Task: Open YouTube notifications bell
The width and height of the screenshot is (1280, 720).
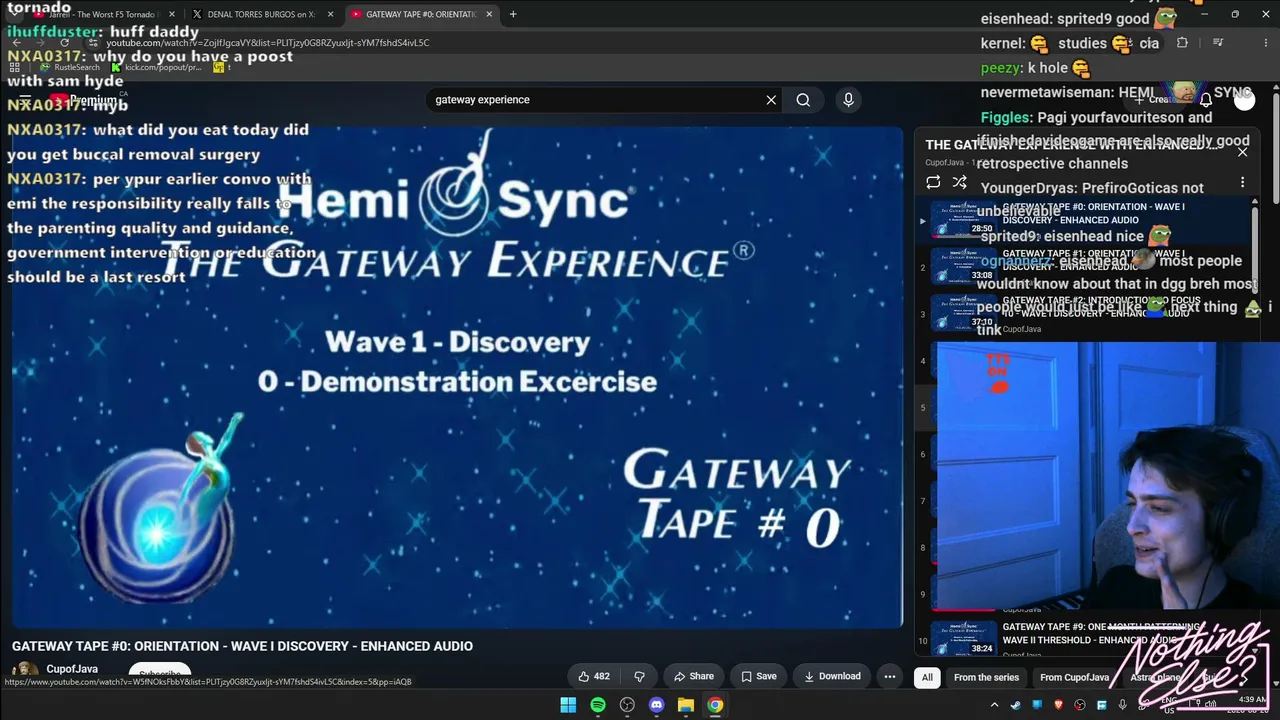Action: (x=1206, y=100)
